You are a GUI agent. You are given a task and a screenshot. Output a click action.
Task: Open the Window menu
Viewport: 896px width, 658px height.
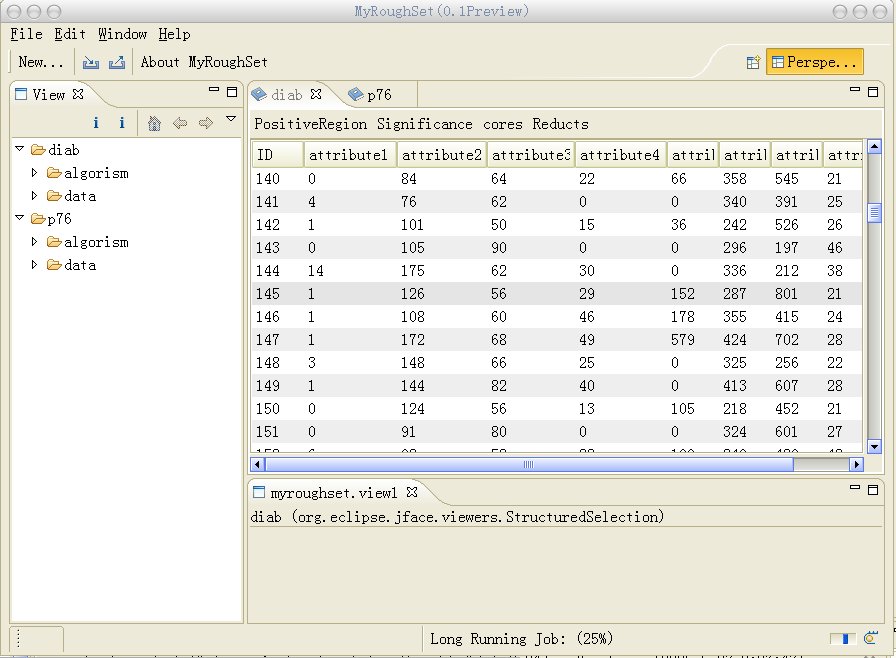click(122, 34)
